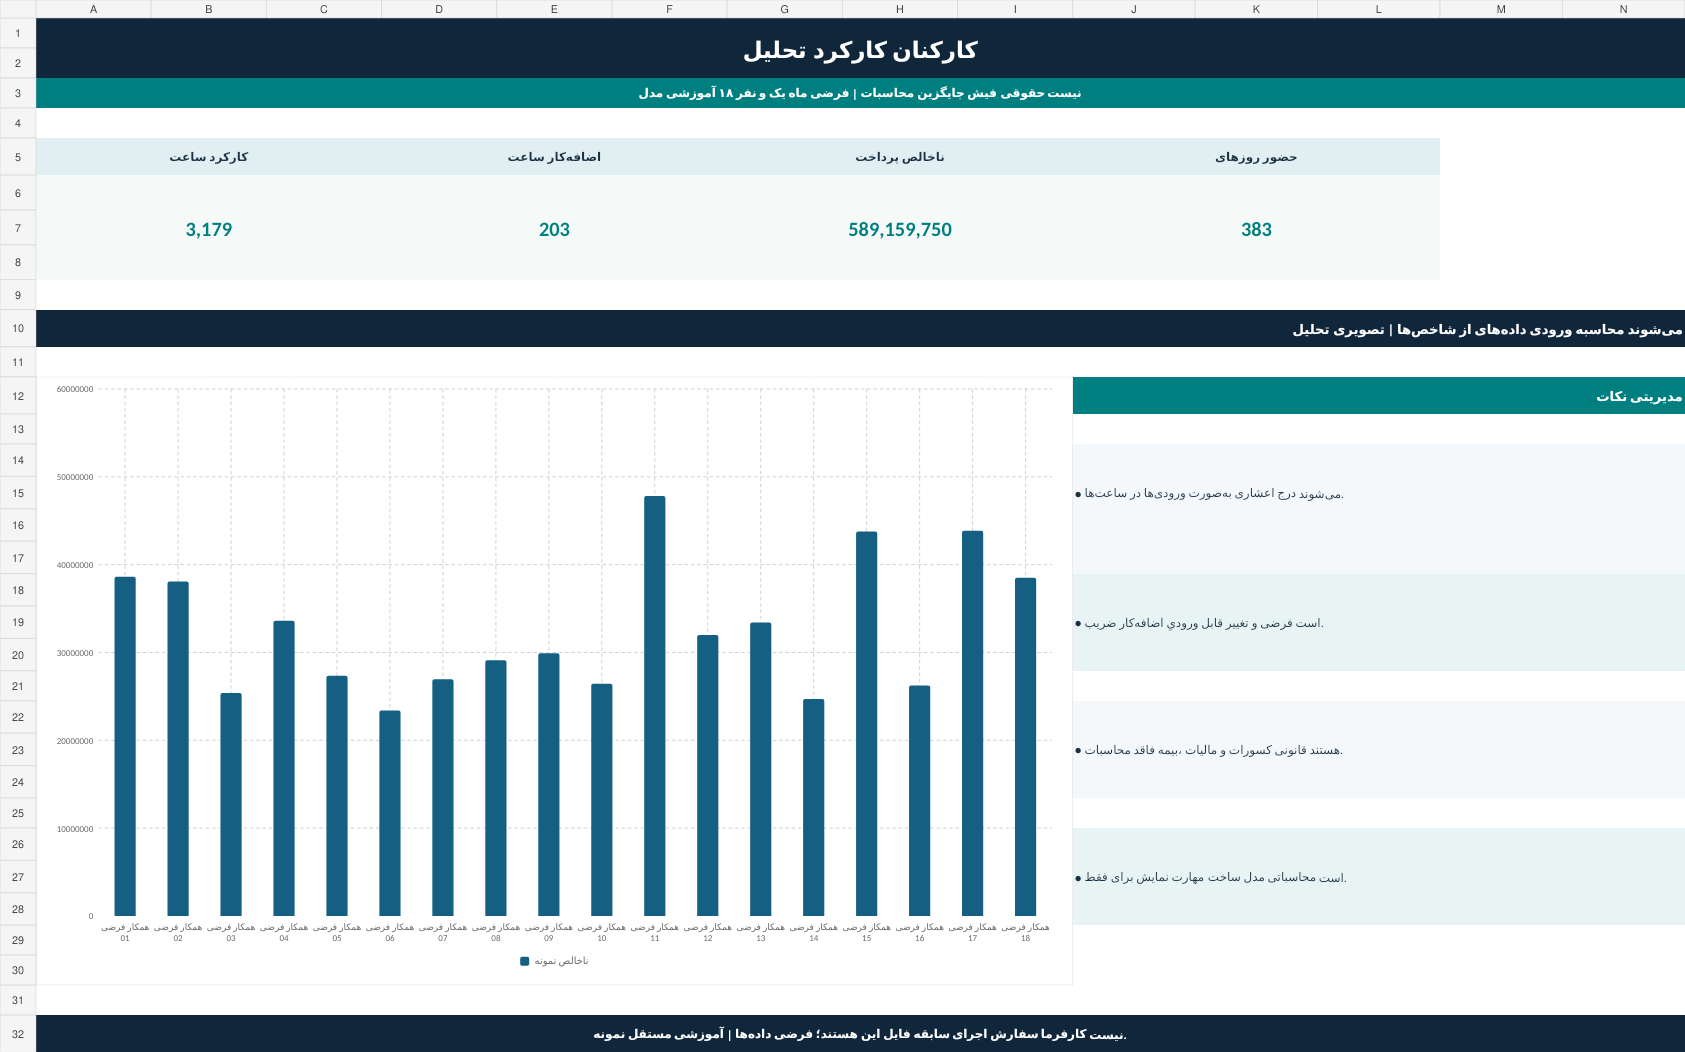Click the teal subtitle banner in row 3
The width and height of the screenshot is (1685, 1052).
[860, 93]
